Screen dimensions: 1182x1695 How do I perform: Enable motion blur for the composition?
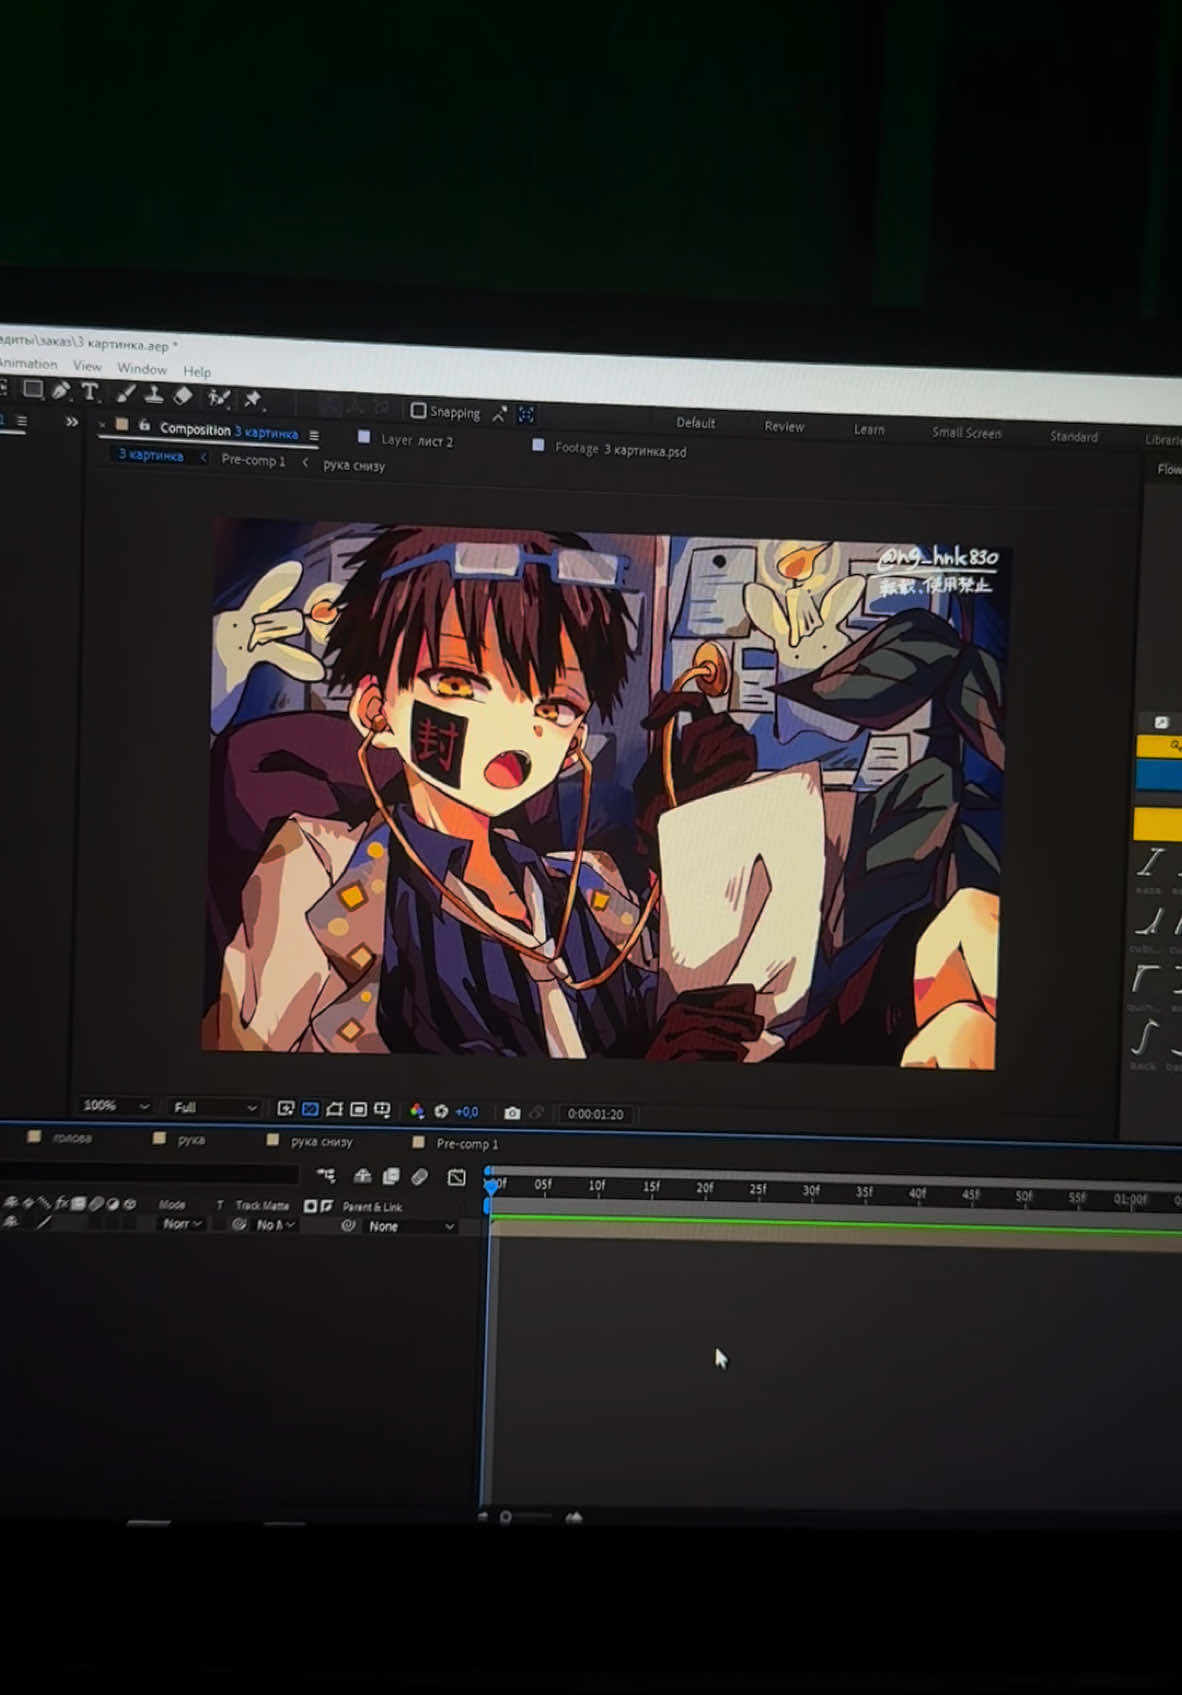click(x=419, y=1177)
